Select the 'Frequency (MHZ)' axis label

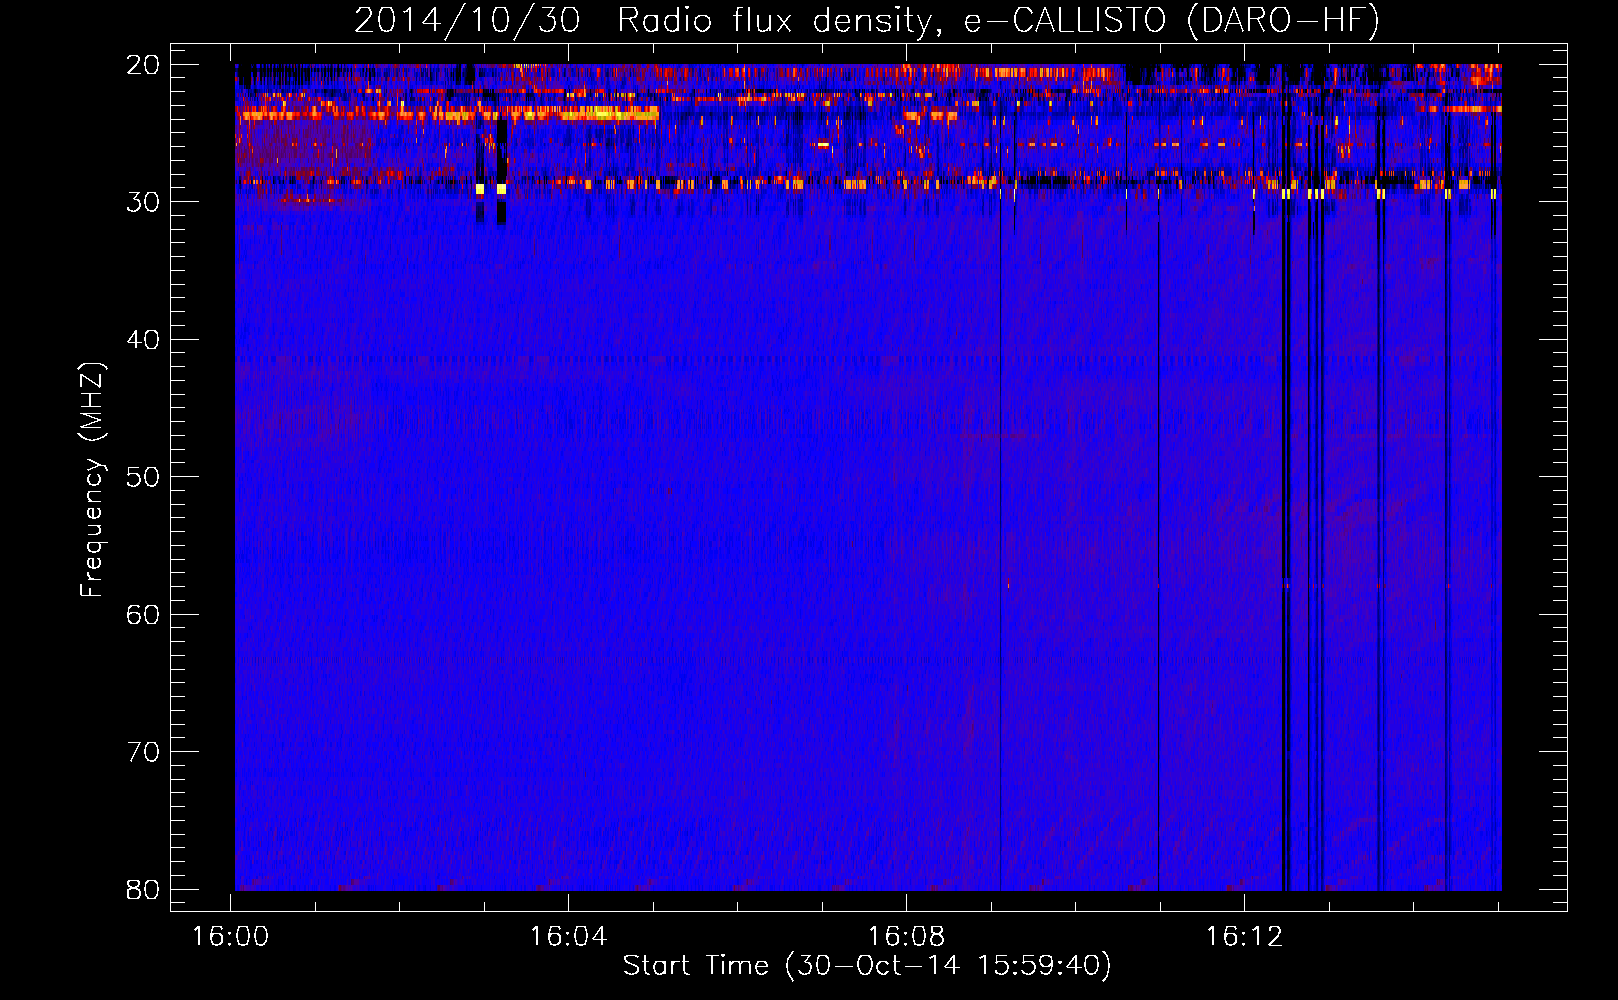click(92, 480)
